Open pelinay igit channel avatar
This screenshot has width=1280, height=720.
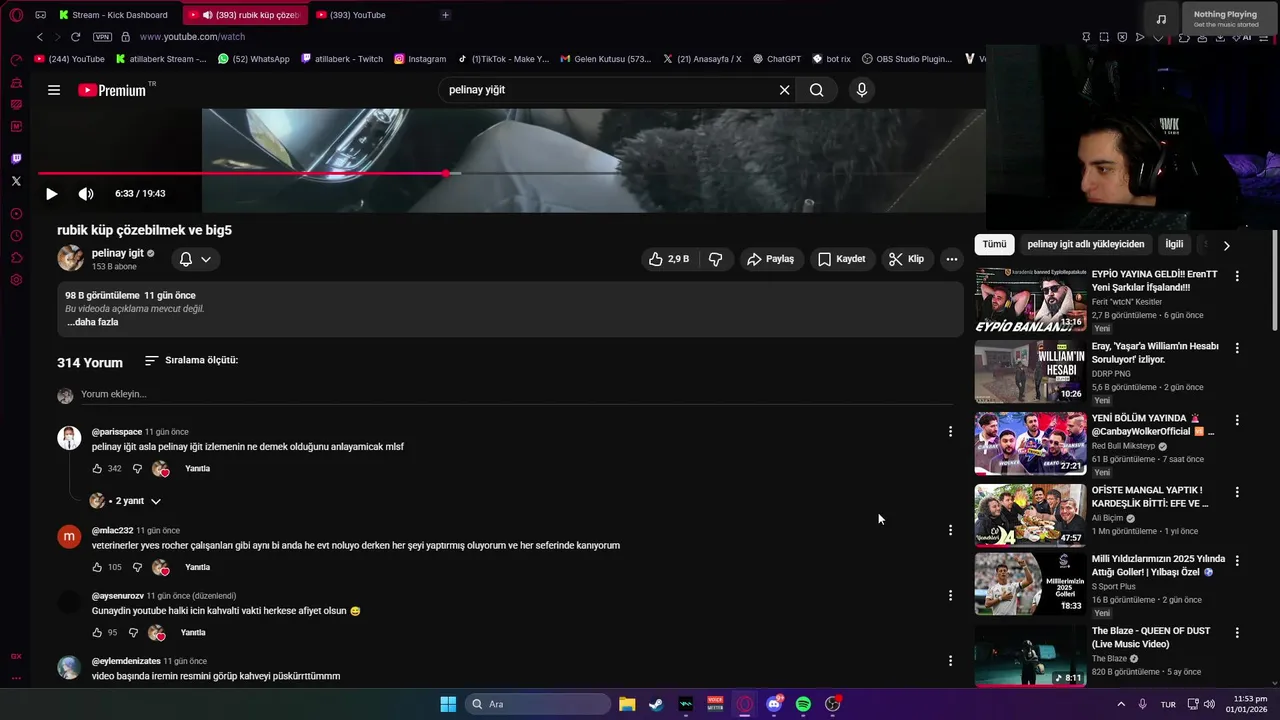click(x=70, y=258)
